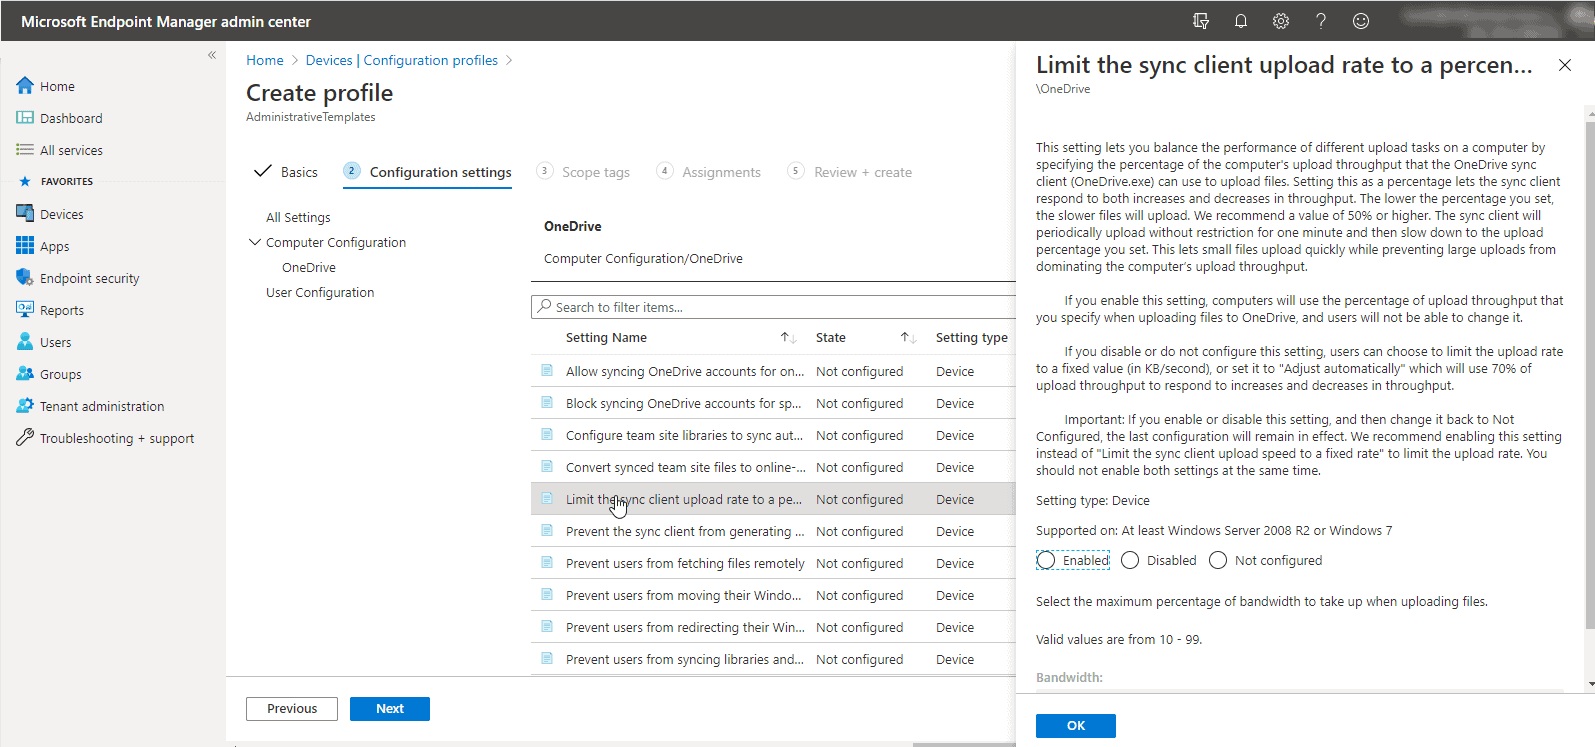1595x747 pixels.
Task: Open the Cloud Shell / directory icon in header
Action: click(1201, 21)
